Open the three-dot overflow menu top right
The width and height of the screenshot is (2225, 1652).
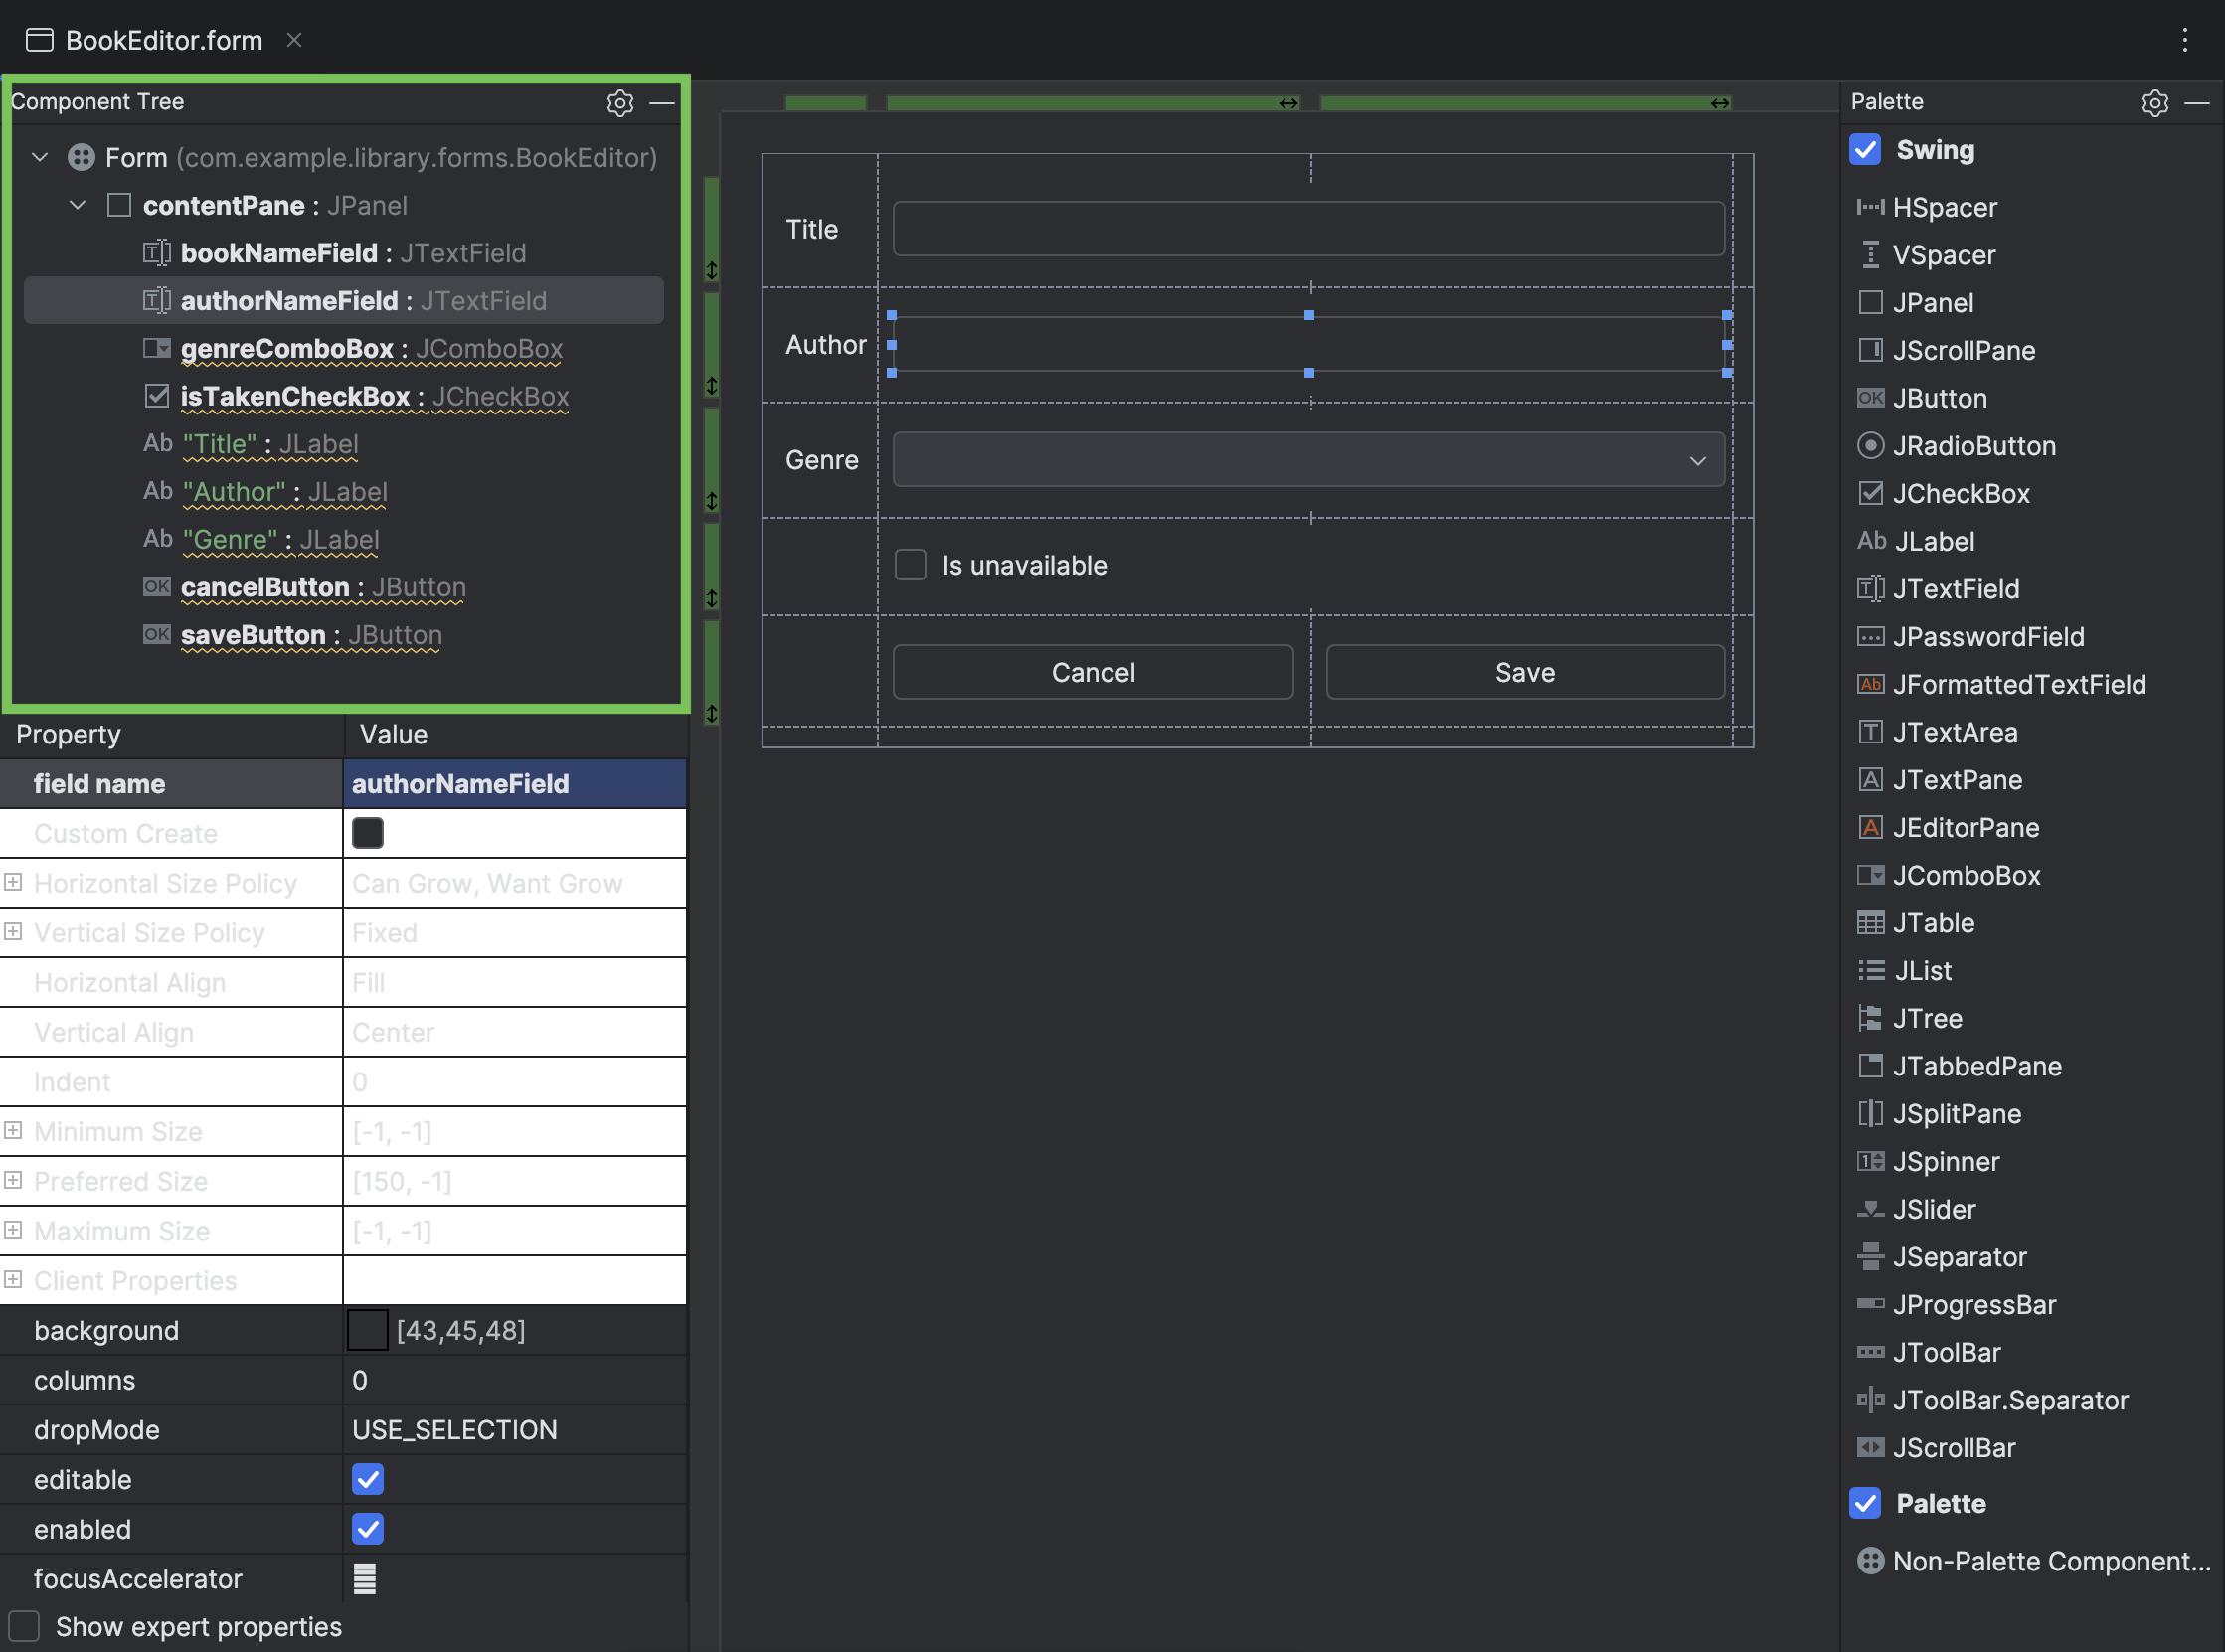coord(2185,40)
